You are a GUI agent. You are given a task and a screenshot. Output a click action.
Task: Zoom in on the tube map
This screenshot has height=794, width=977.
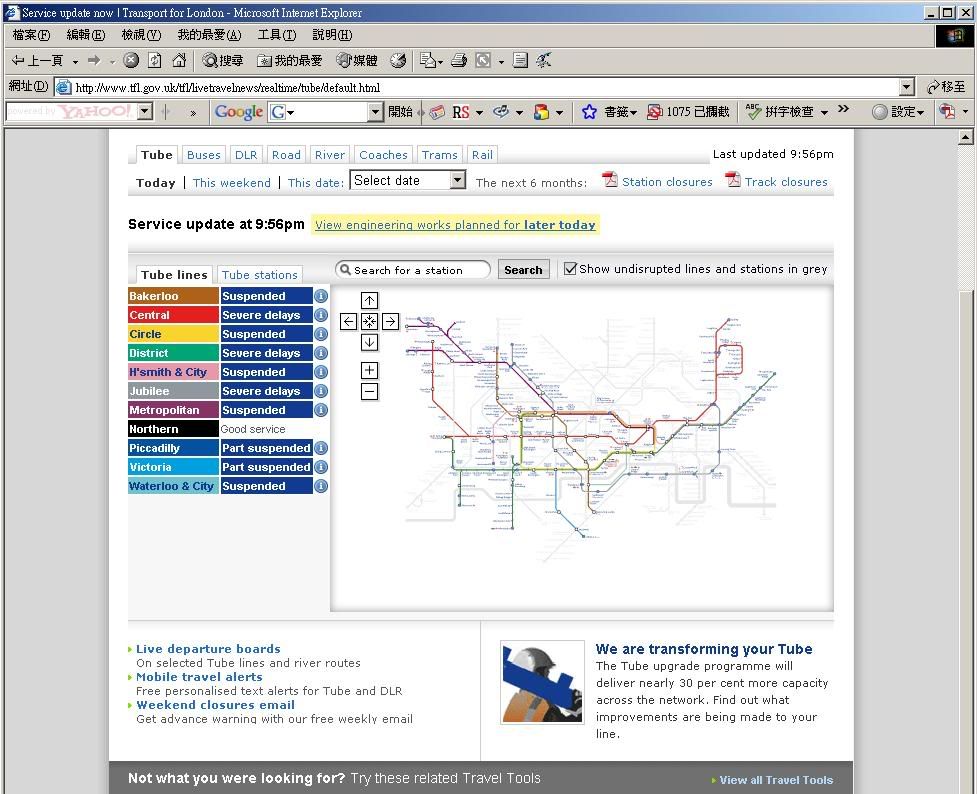point(369,371)
